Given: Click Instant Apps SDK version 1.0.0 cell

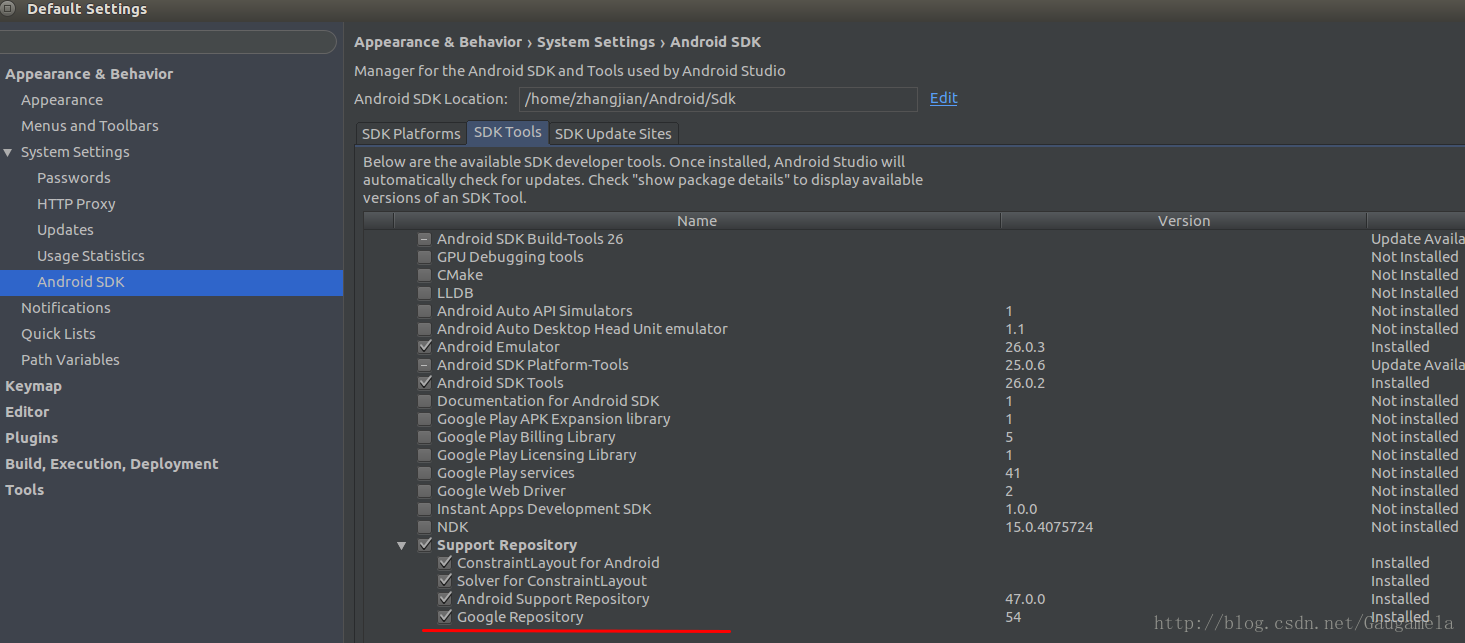Looking at the screenshot, I should 1021,509.
